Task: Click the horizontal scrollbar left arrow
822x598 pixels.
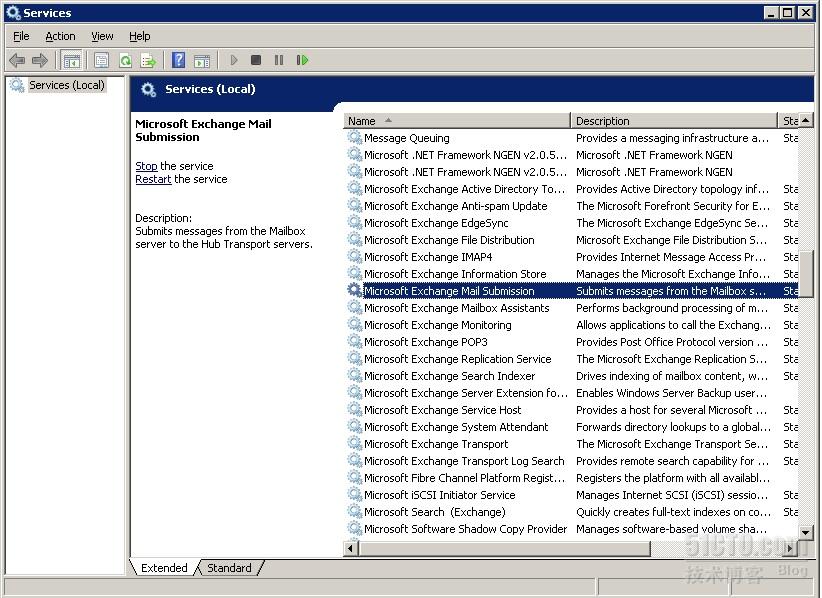Action: [x=351, y=548]
